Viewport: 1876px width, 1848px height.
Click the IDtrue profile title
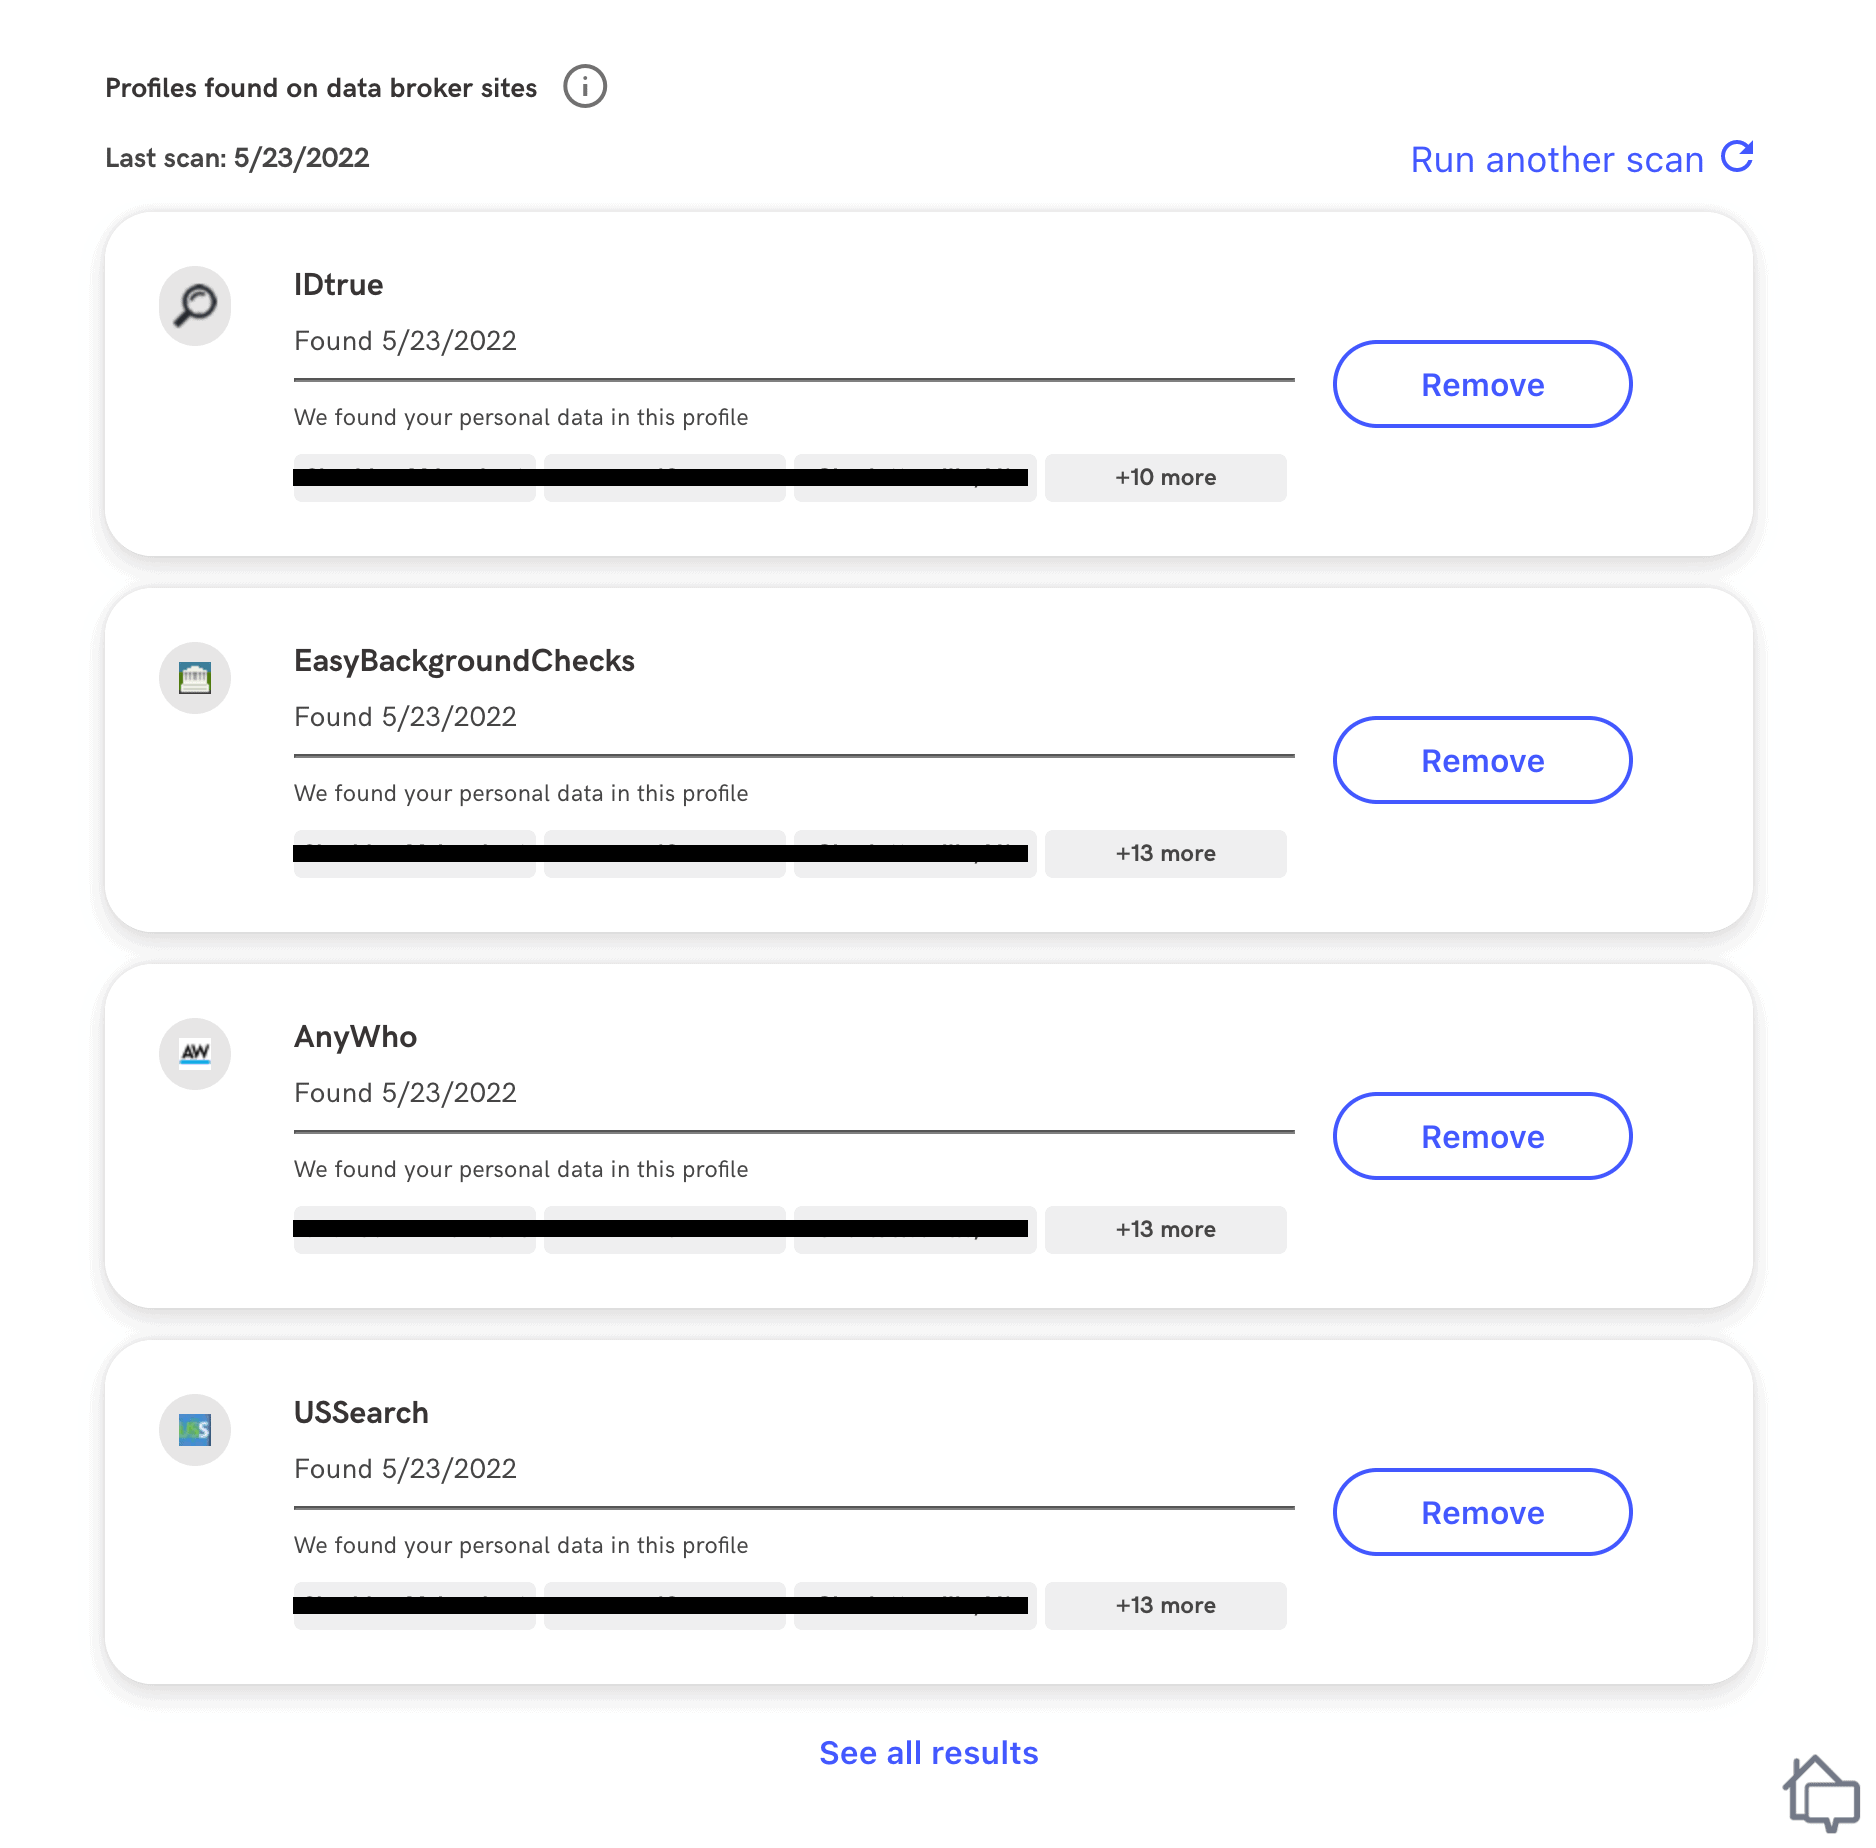(339, 285)
